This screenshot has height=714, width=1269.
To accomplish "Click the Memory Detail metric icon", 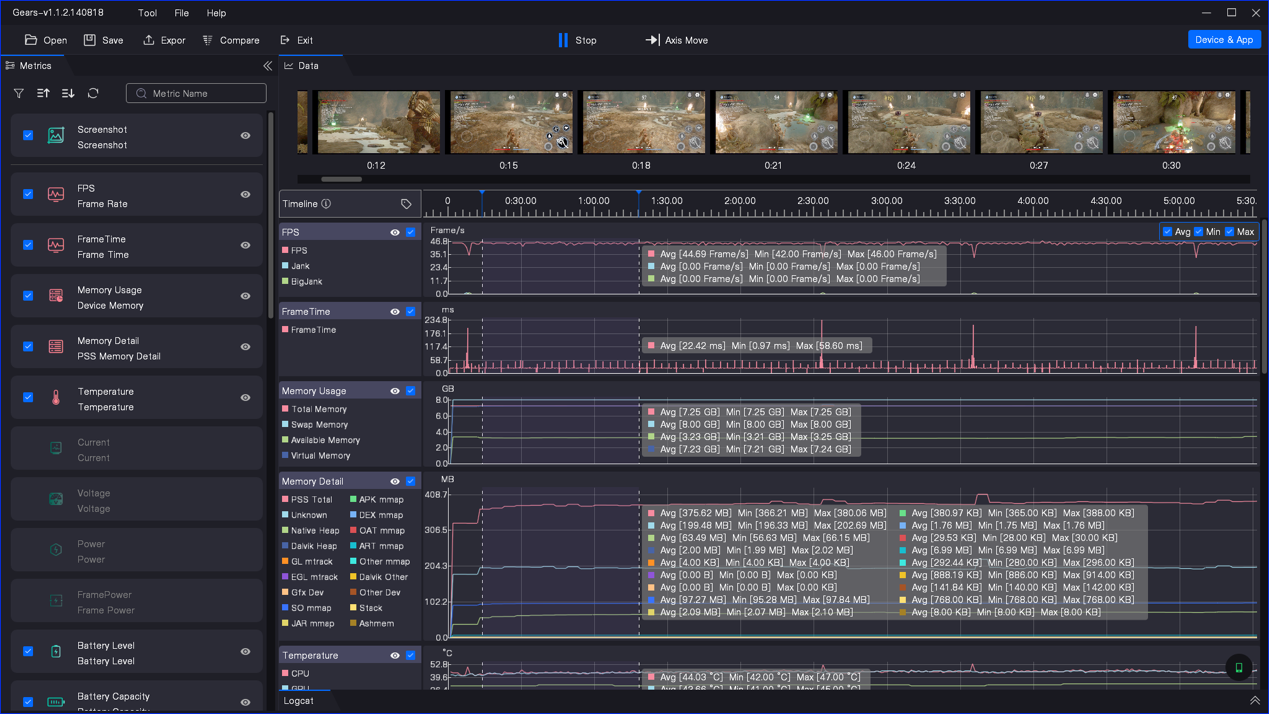I will click(x=56, y=347).
